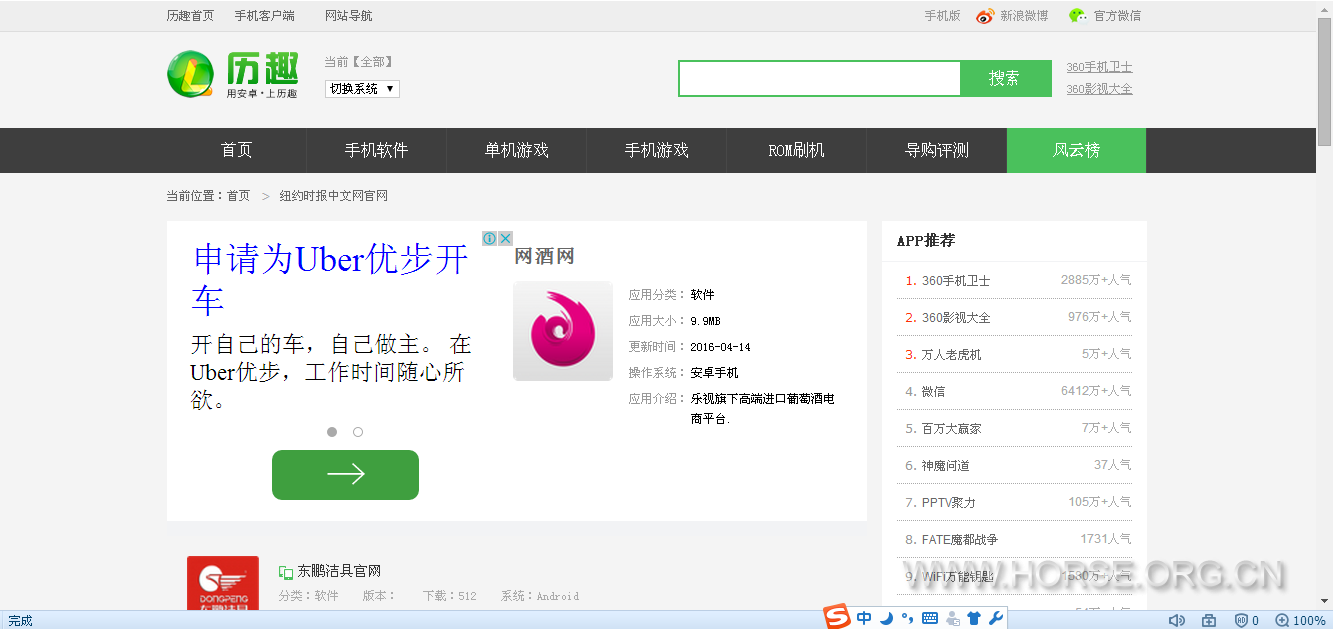Open the ad-block shield icon
Screen dimensions: 1333x629
[x=1242, y=621]
